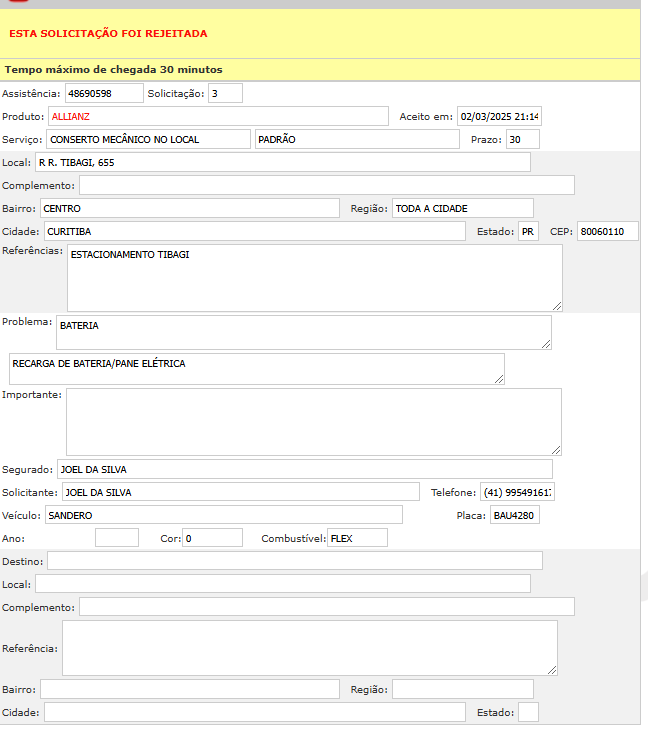Click the RECARGA DE BATERIA/PANE ELÉTRICA textarea
648x734 pixels.
[x=256, y=368]
